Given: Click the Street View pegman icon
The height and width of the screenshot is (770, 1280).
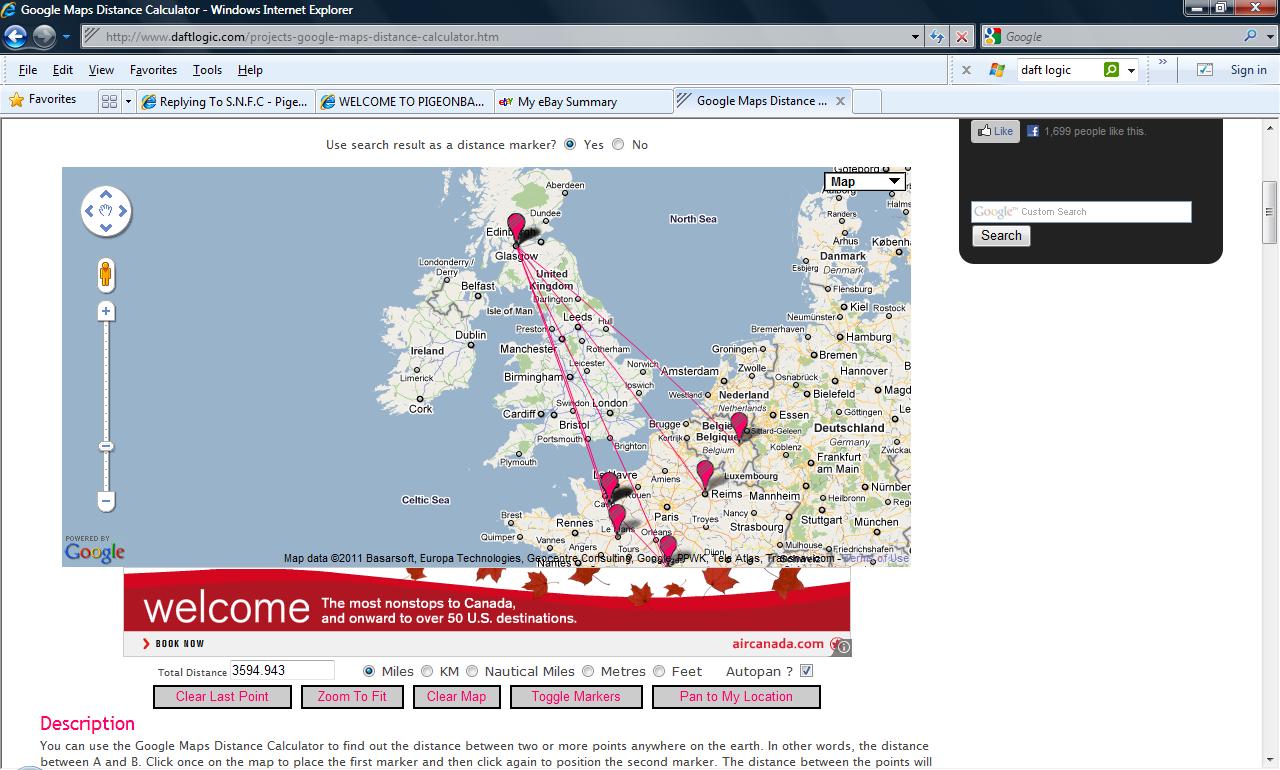Looking at the screenshot, I should 106,275.
